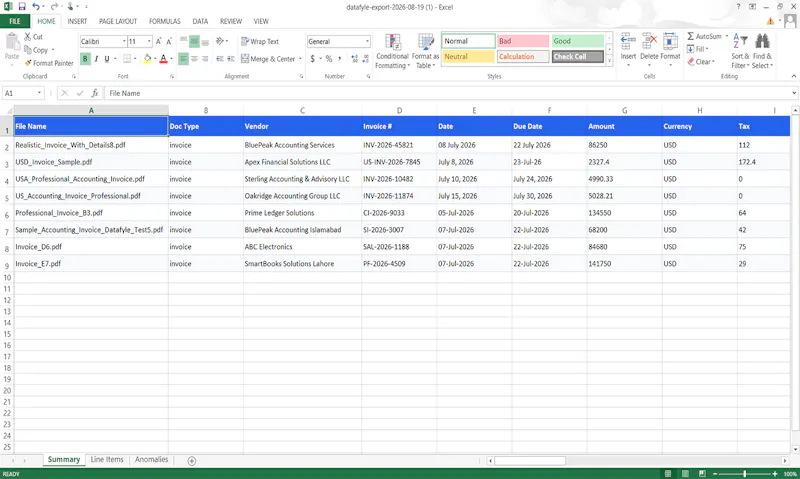This screenshot has height=479, width=800.
Task: Open the font name Calibri dropdown
Action: (x=123, y=41)
